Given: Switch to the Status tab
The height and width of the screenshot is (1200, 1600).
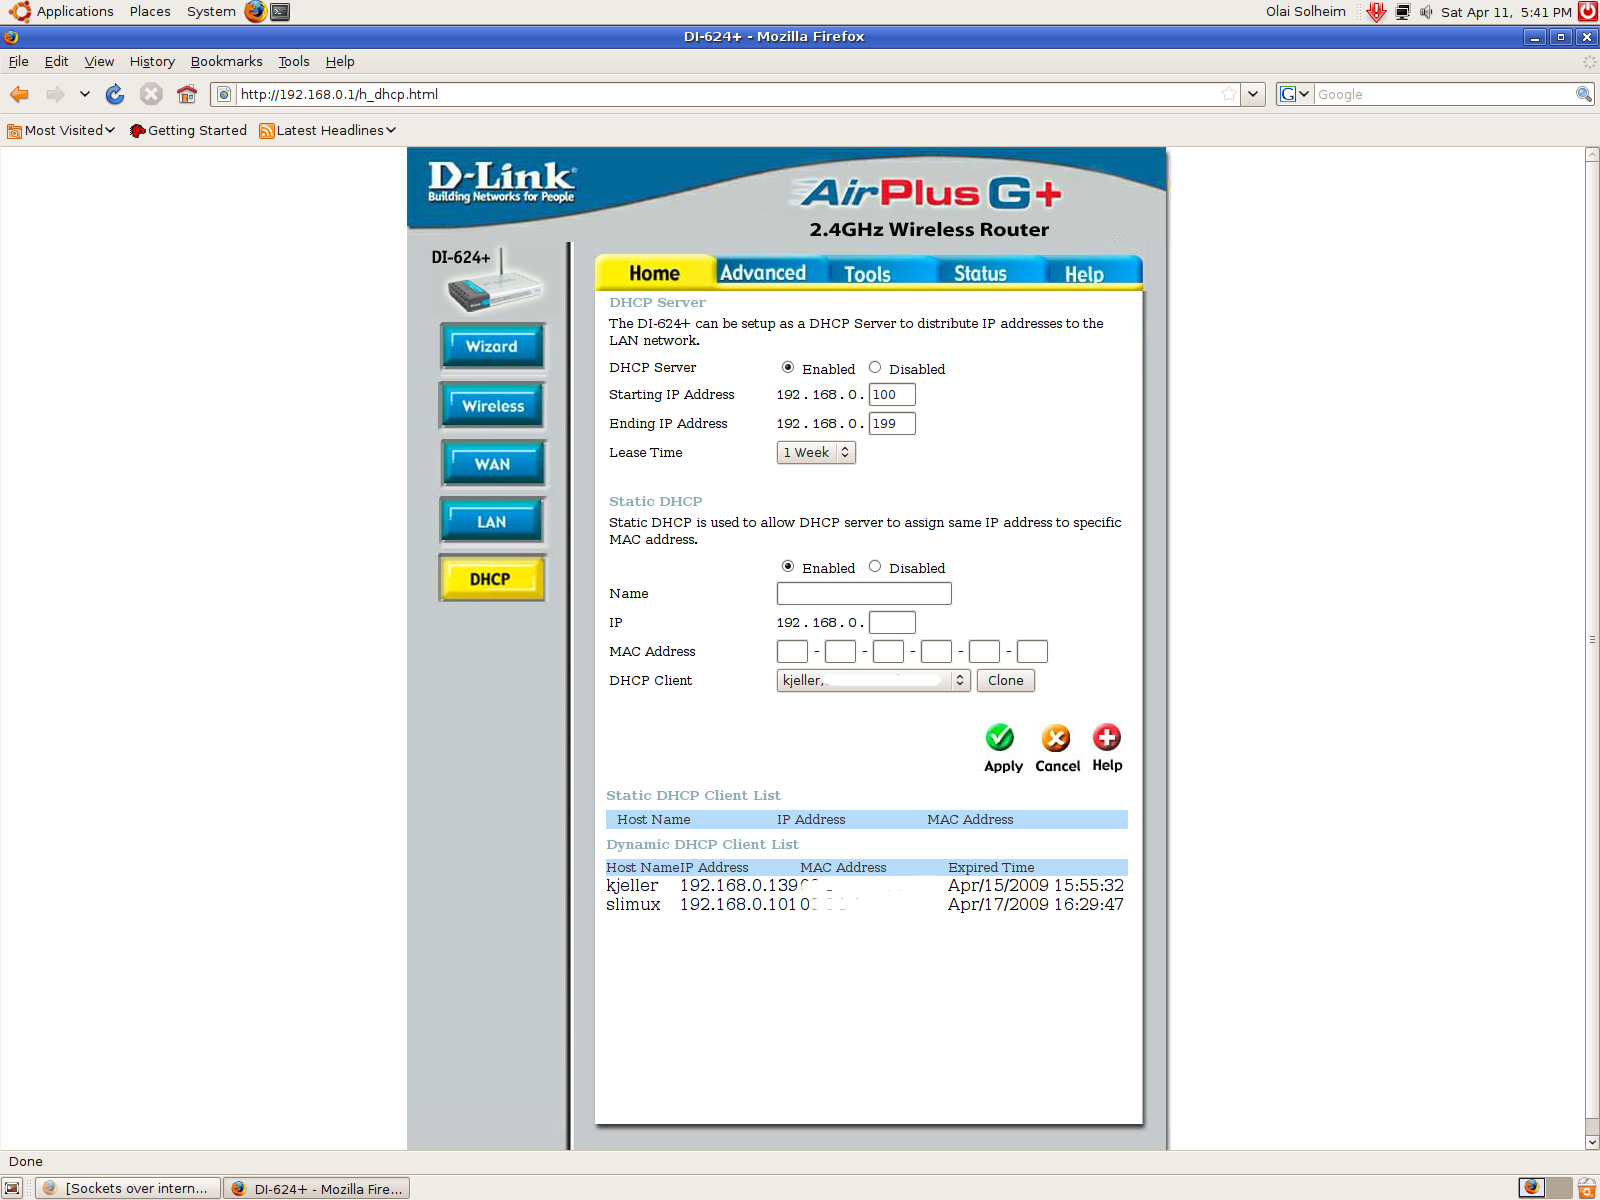Looking at the screenshot, I should [x=980, y=273].
